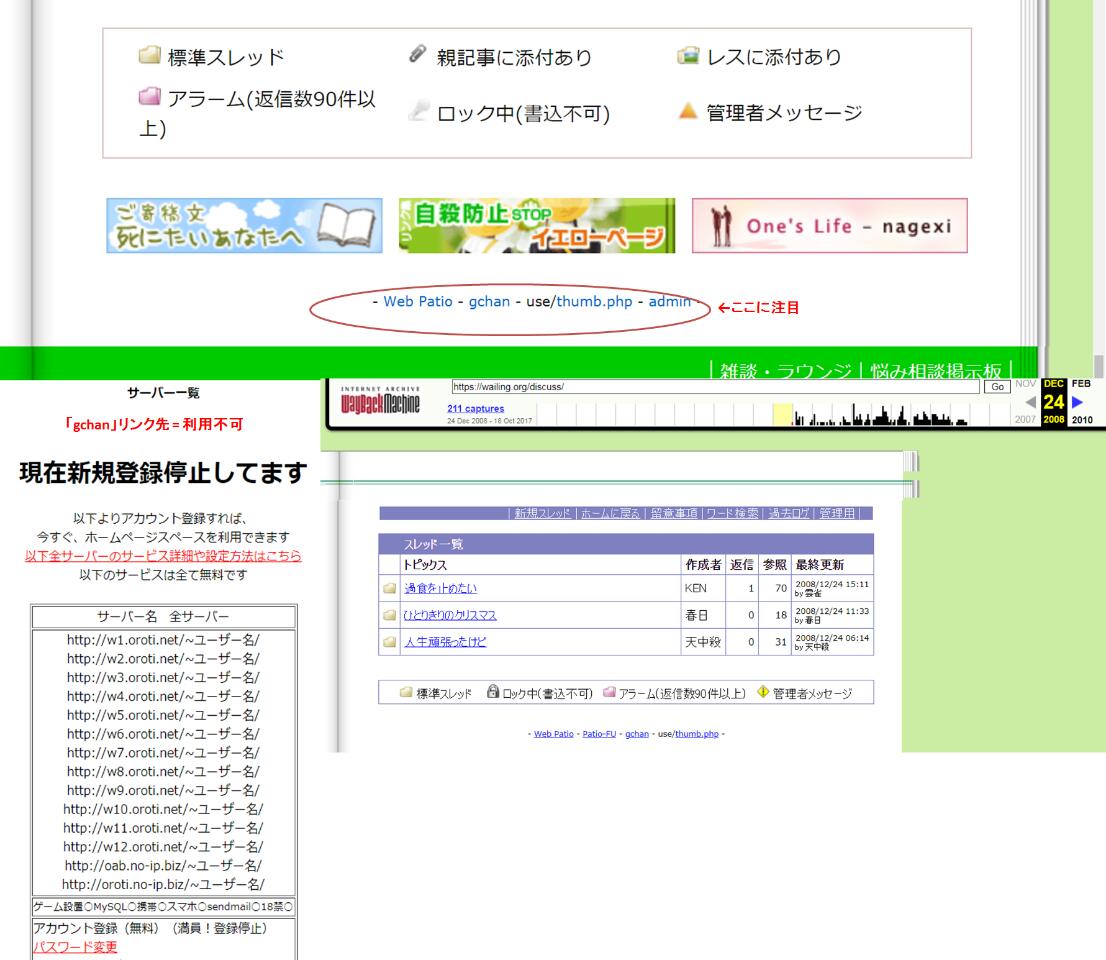Click the yellow diamond admin message icon

pyautogui.click(x=762, y=692)
